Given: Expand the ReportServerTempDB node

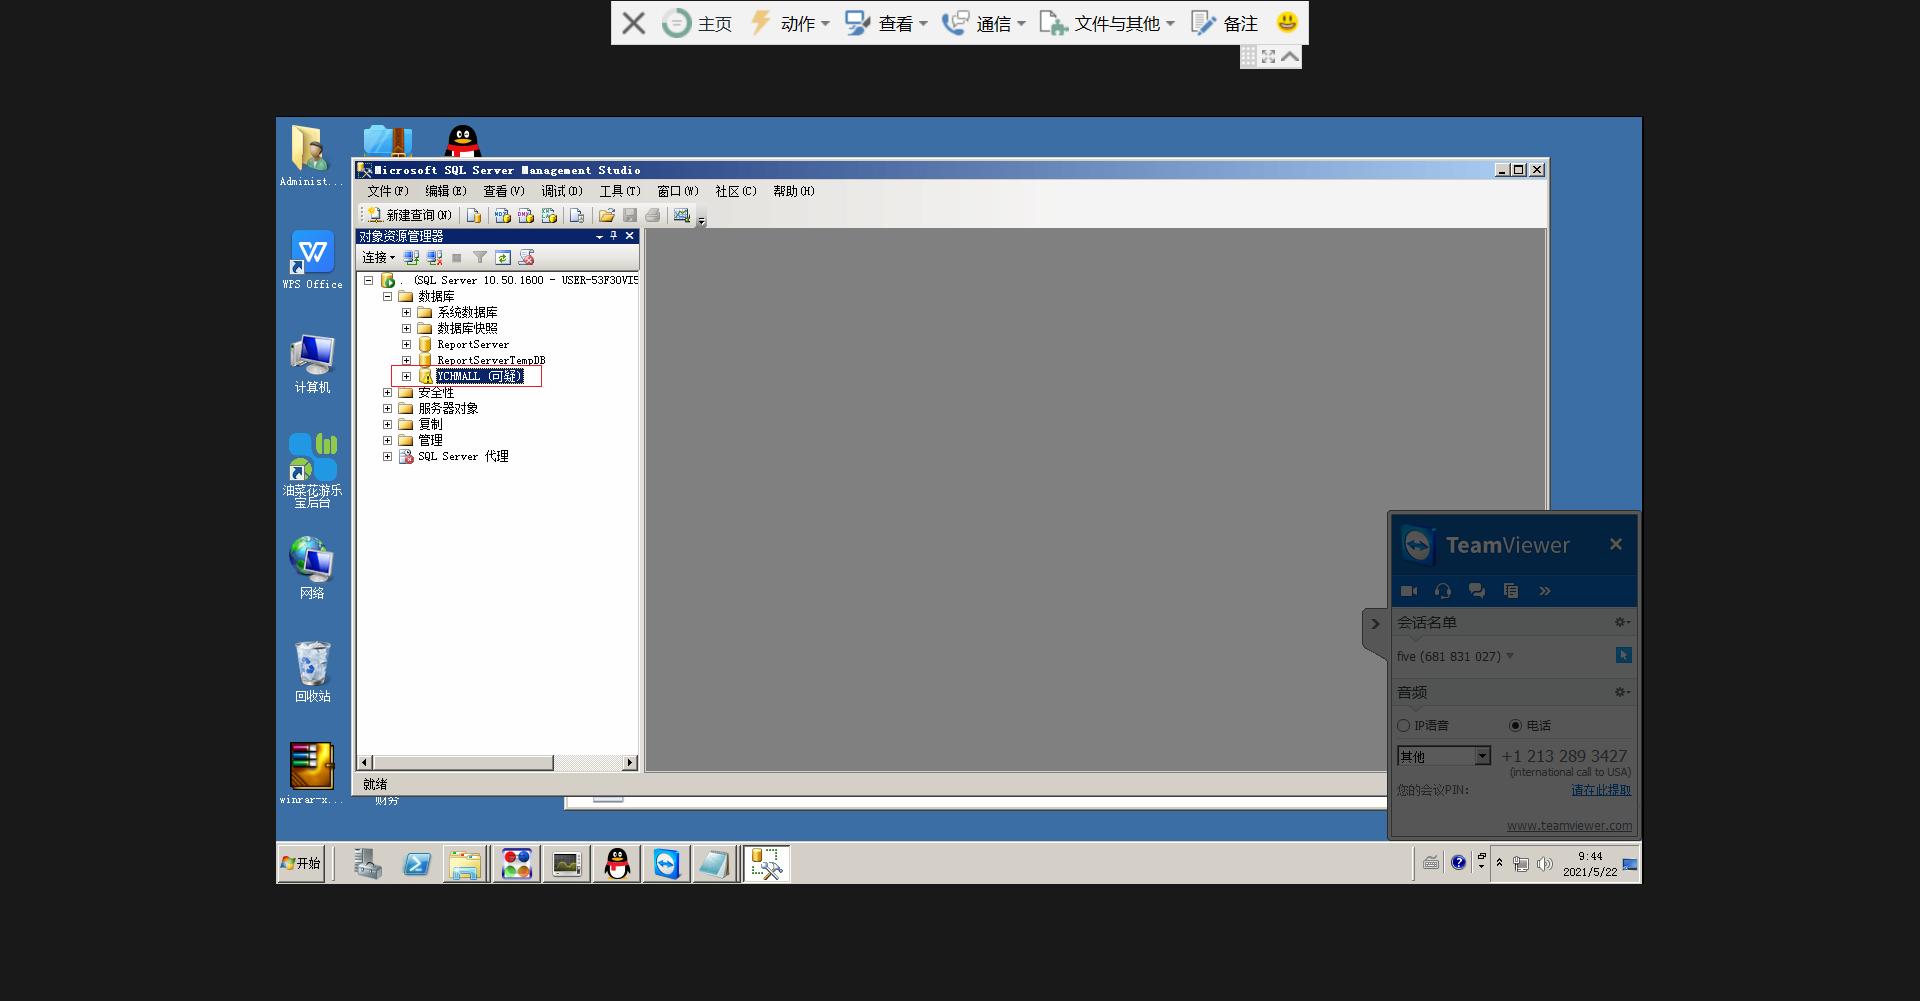Looking at the screenshot, I should 406,361.
